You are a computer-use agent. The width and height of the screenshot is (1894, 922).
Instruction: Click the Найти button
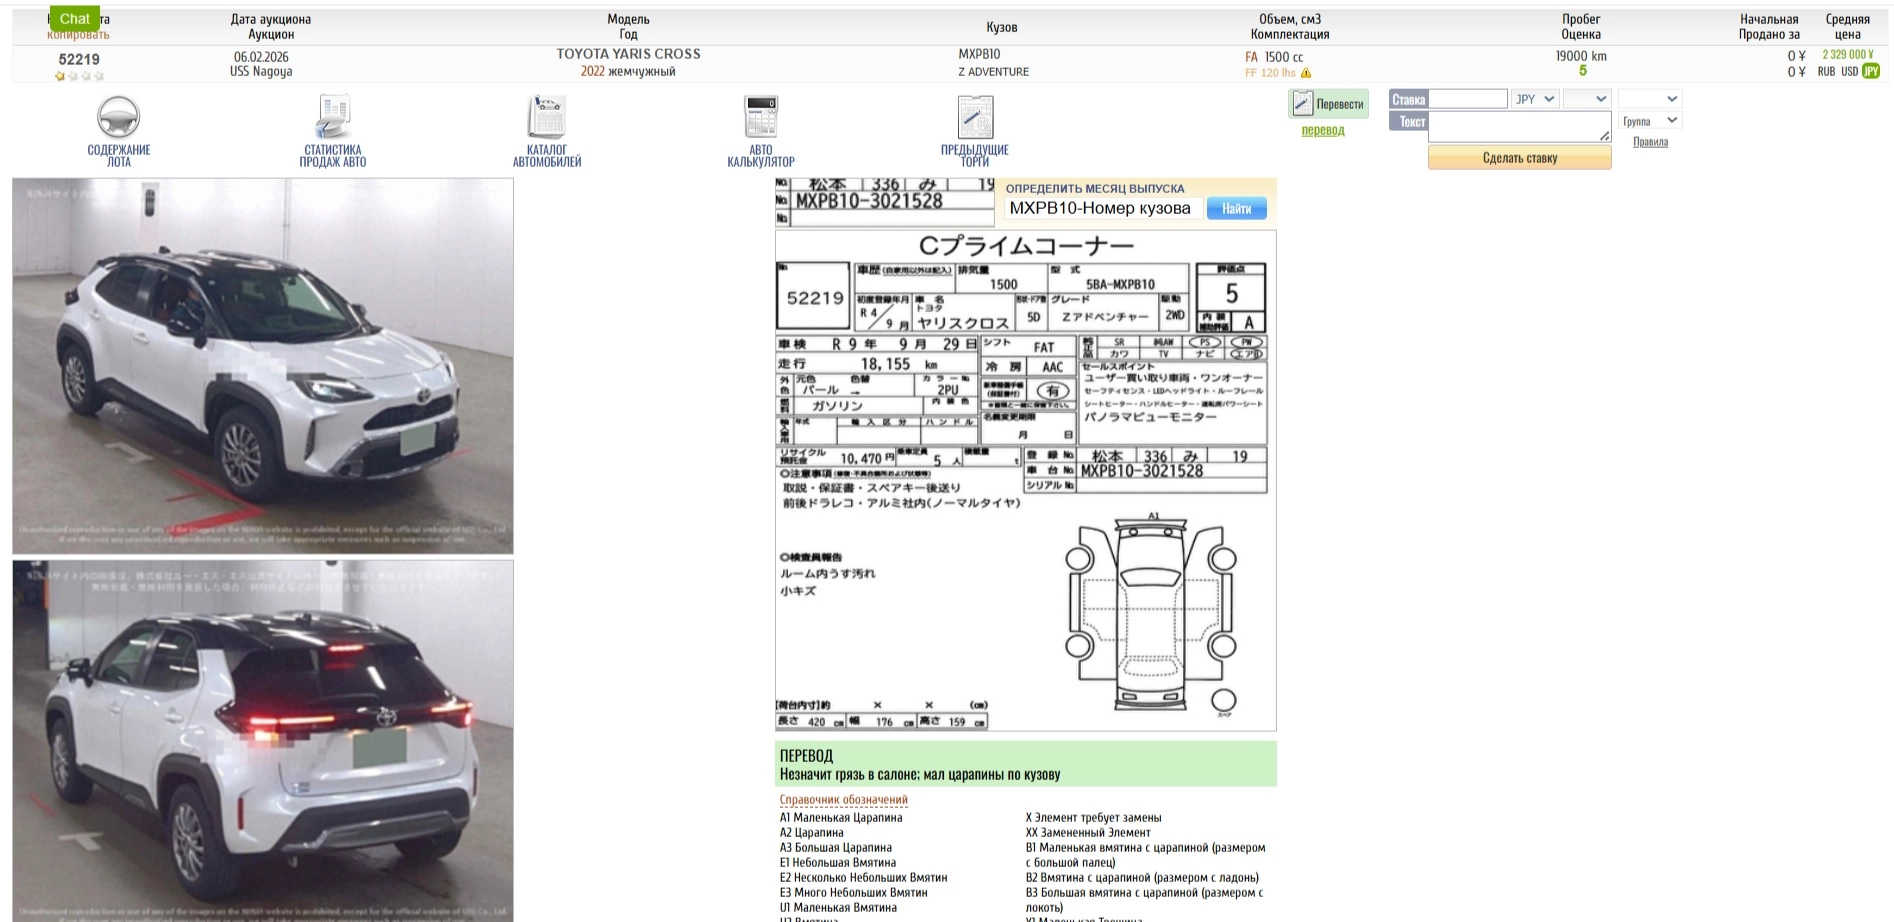pos(1236,208)
